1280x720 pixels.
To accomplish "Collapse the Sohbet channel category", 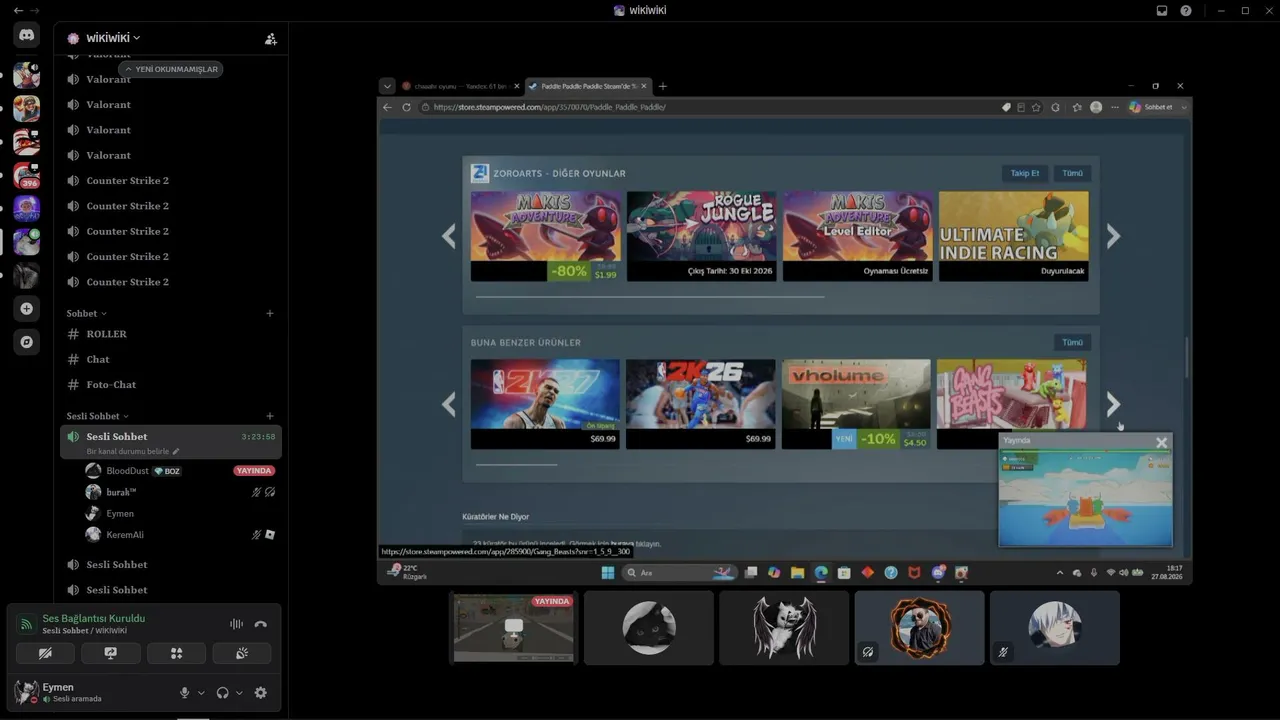I will click(x=87, y=314).
